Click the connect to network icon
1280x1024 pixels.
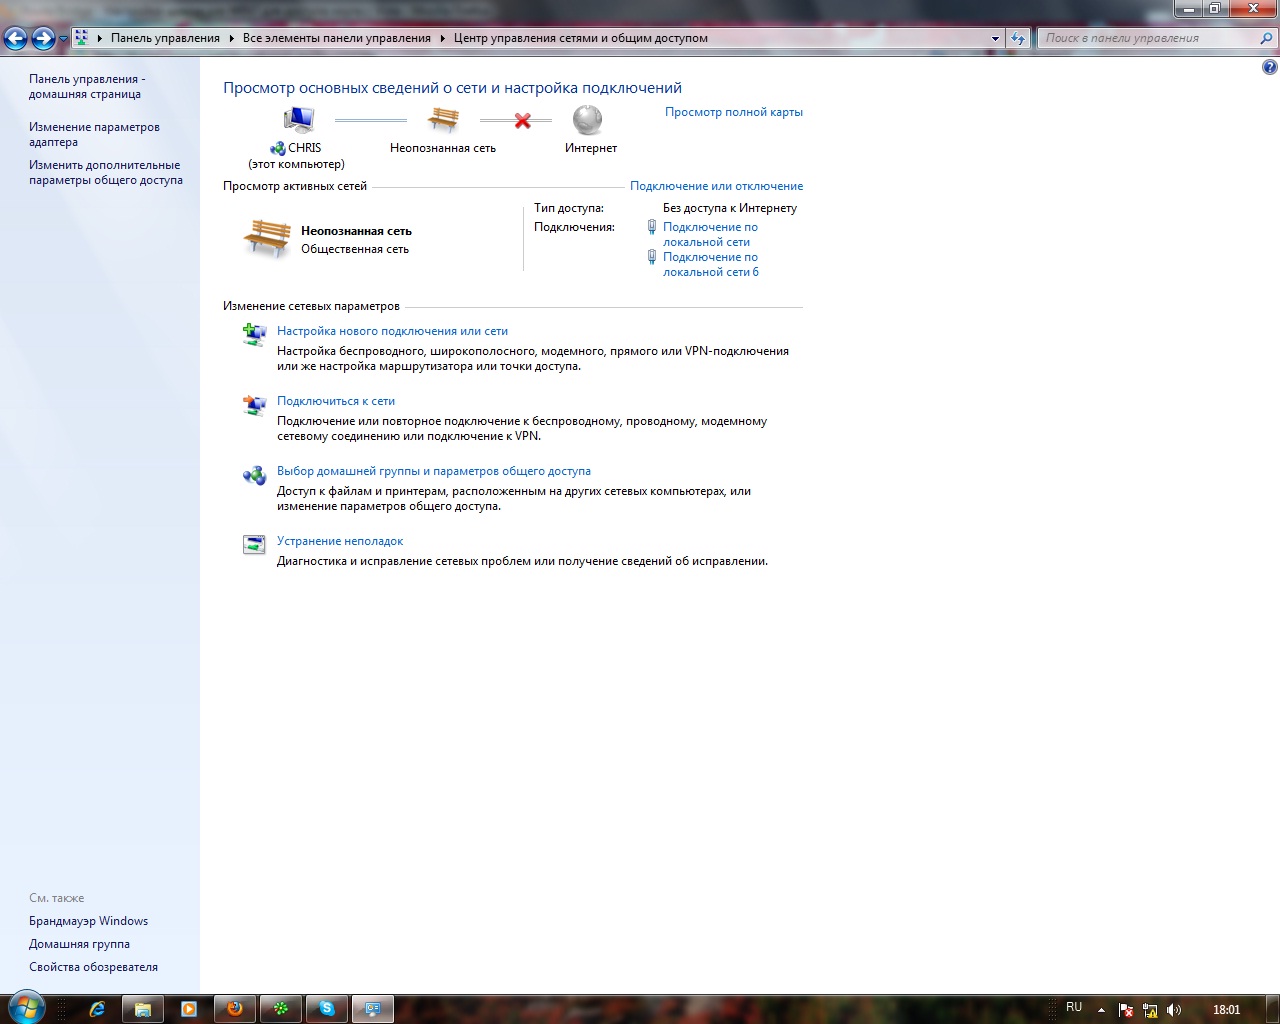point(254,404)
